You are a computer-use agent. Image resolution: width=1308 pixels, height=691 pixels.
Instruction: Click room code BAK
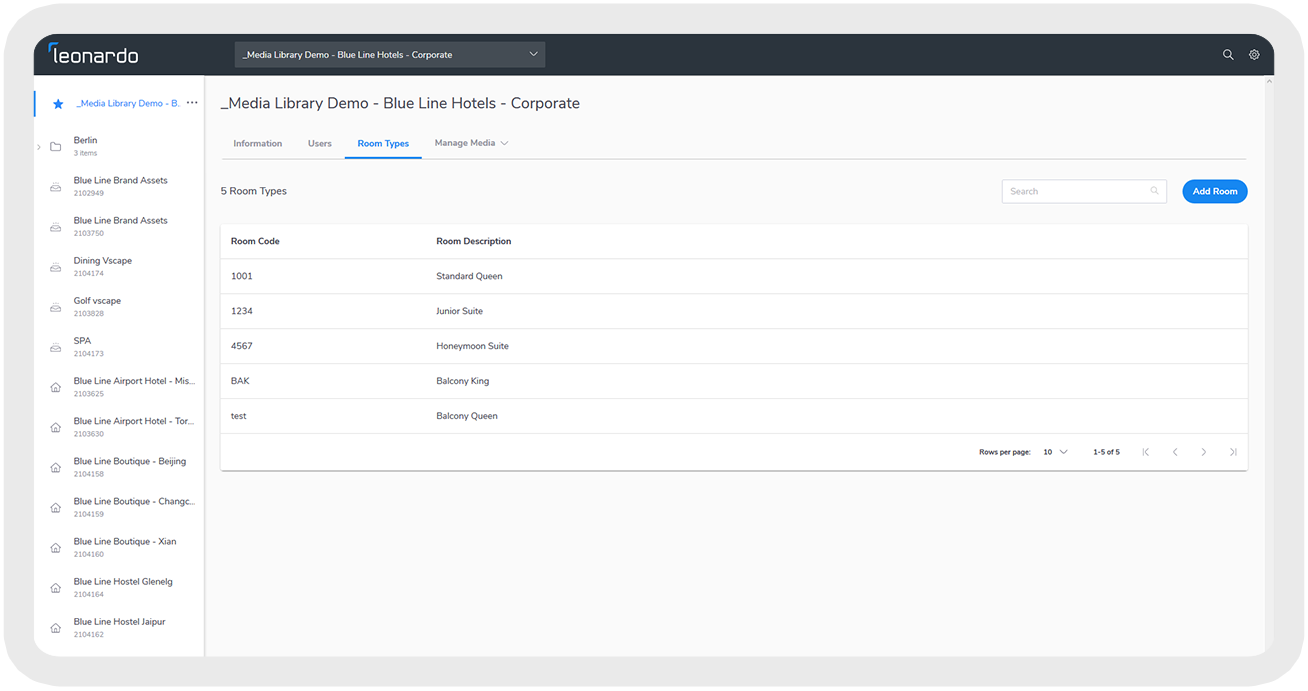click(x=240, y=382)
